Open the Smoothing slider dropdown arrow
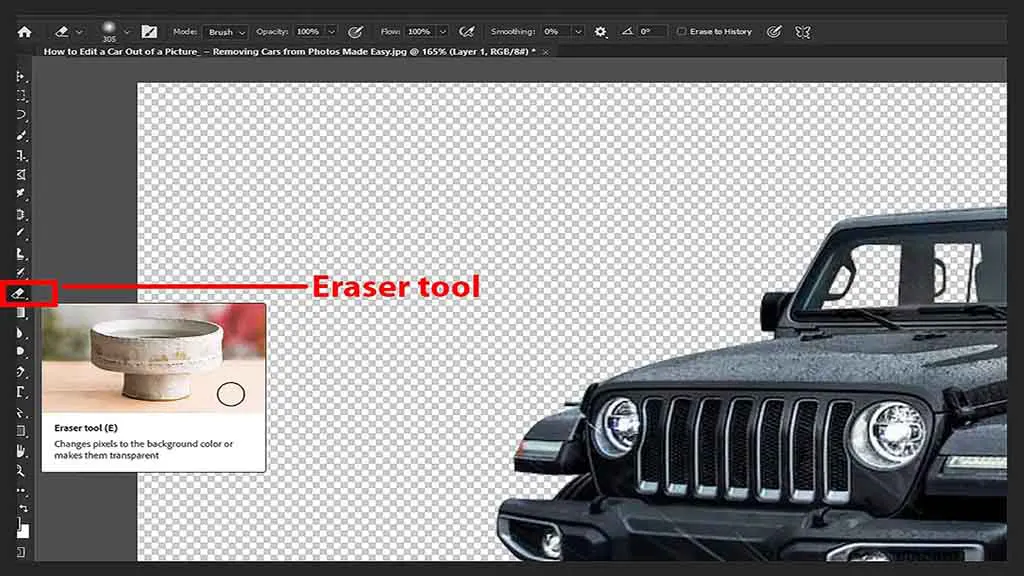The width and height of the screenshot is (1024, 576). click(x=578, y=31)
